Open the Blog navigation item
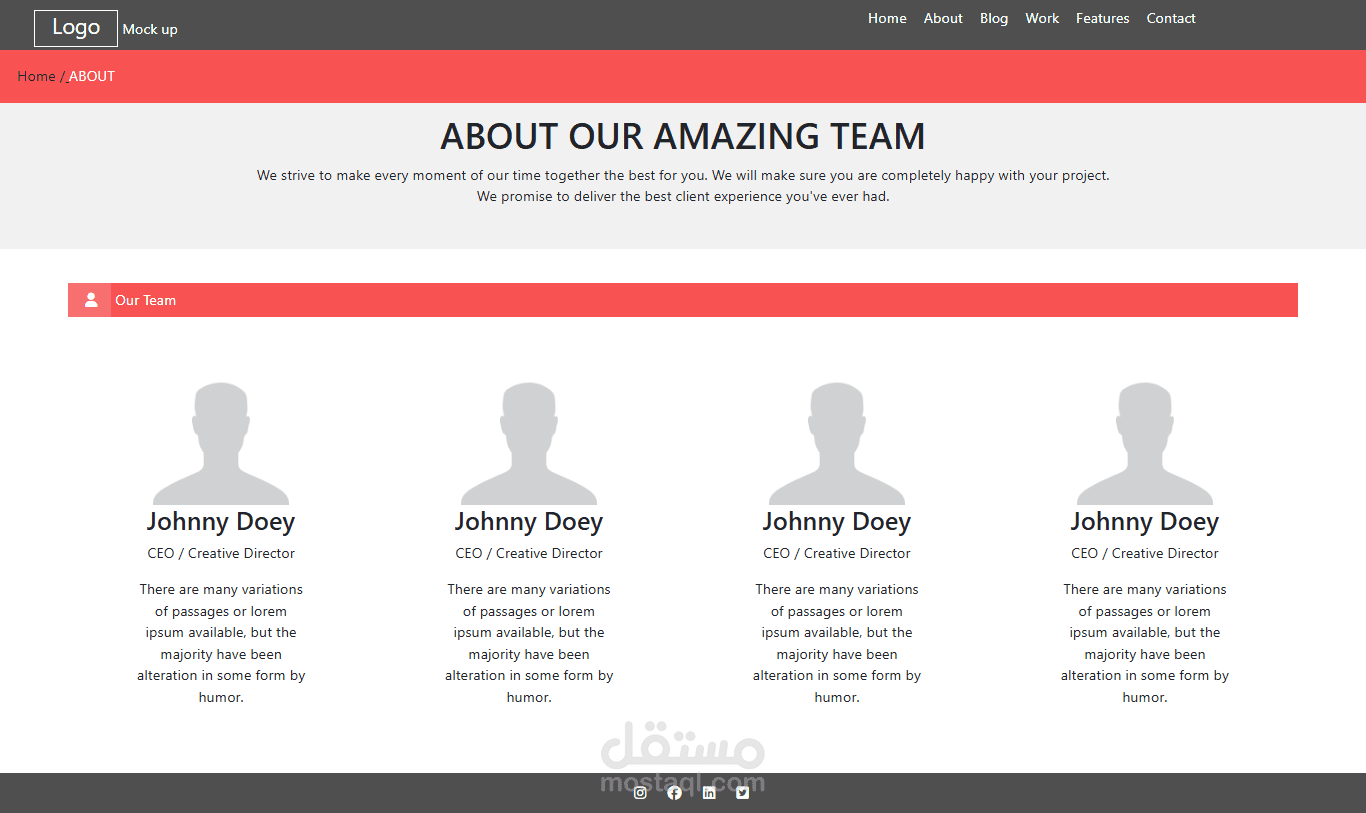The height and width of the screenshot is (813, 1366). coord(994,18)
